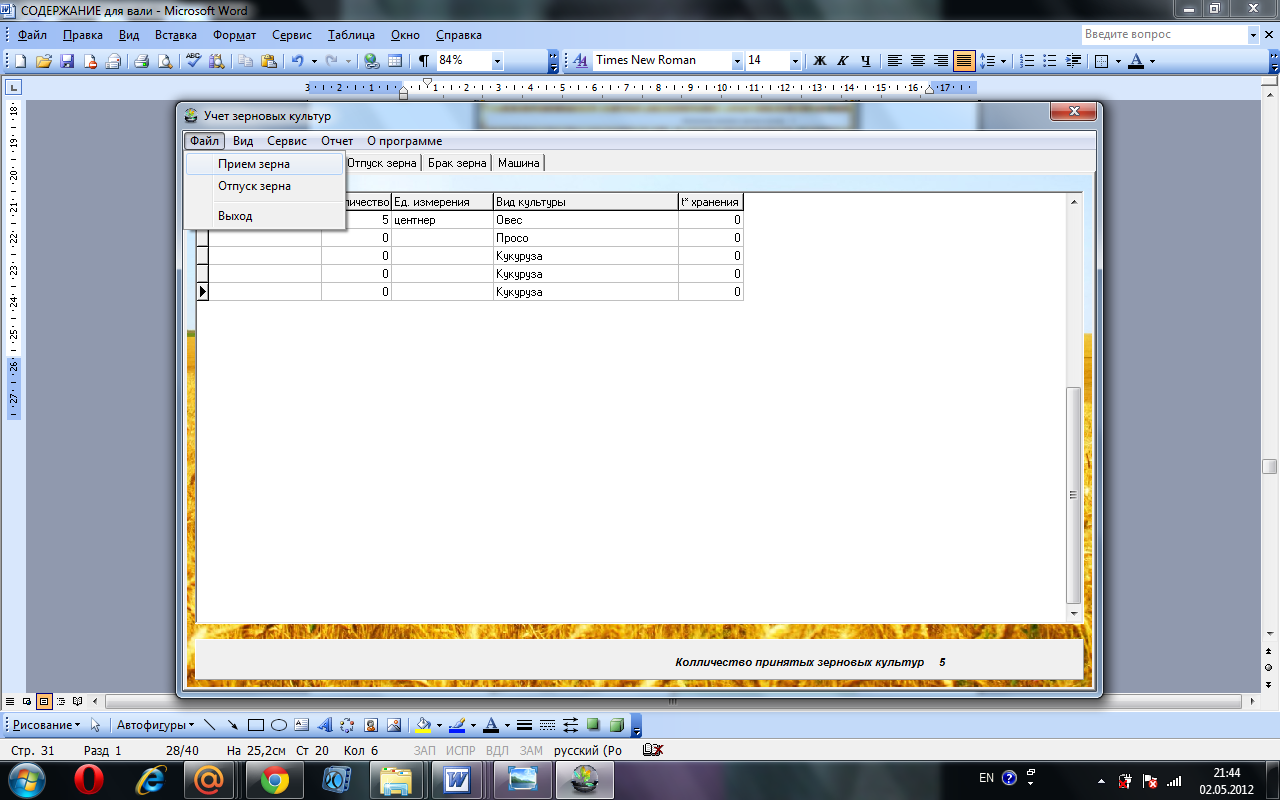The width and height of the screenshot is (1280, 800).
Task: Click the increase indent icon
Action: click(x=1073, y=61)
